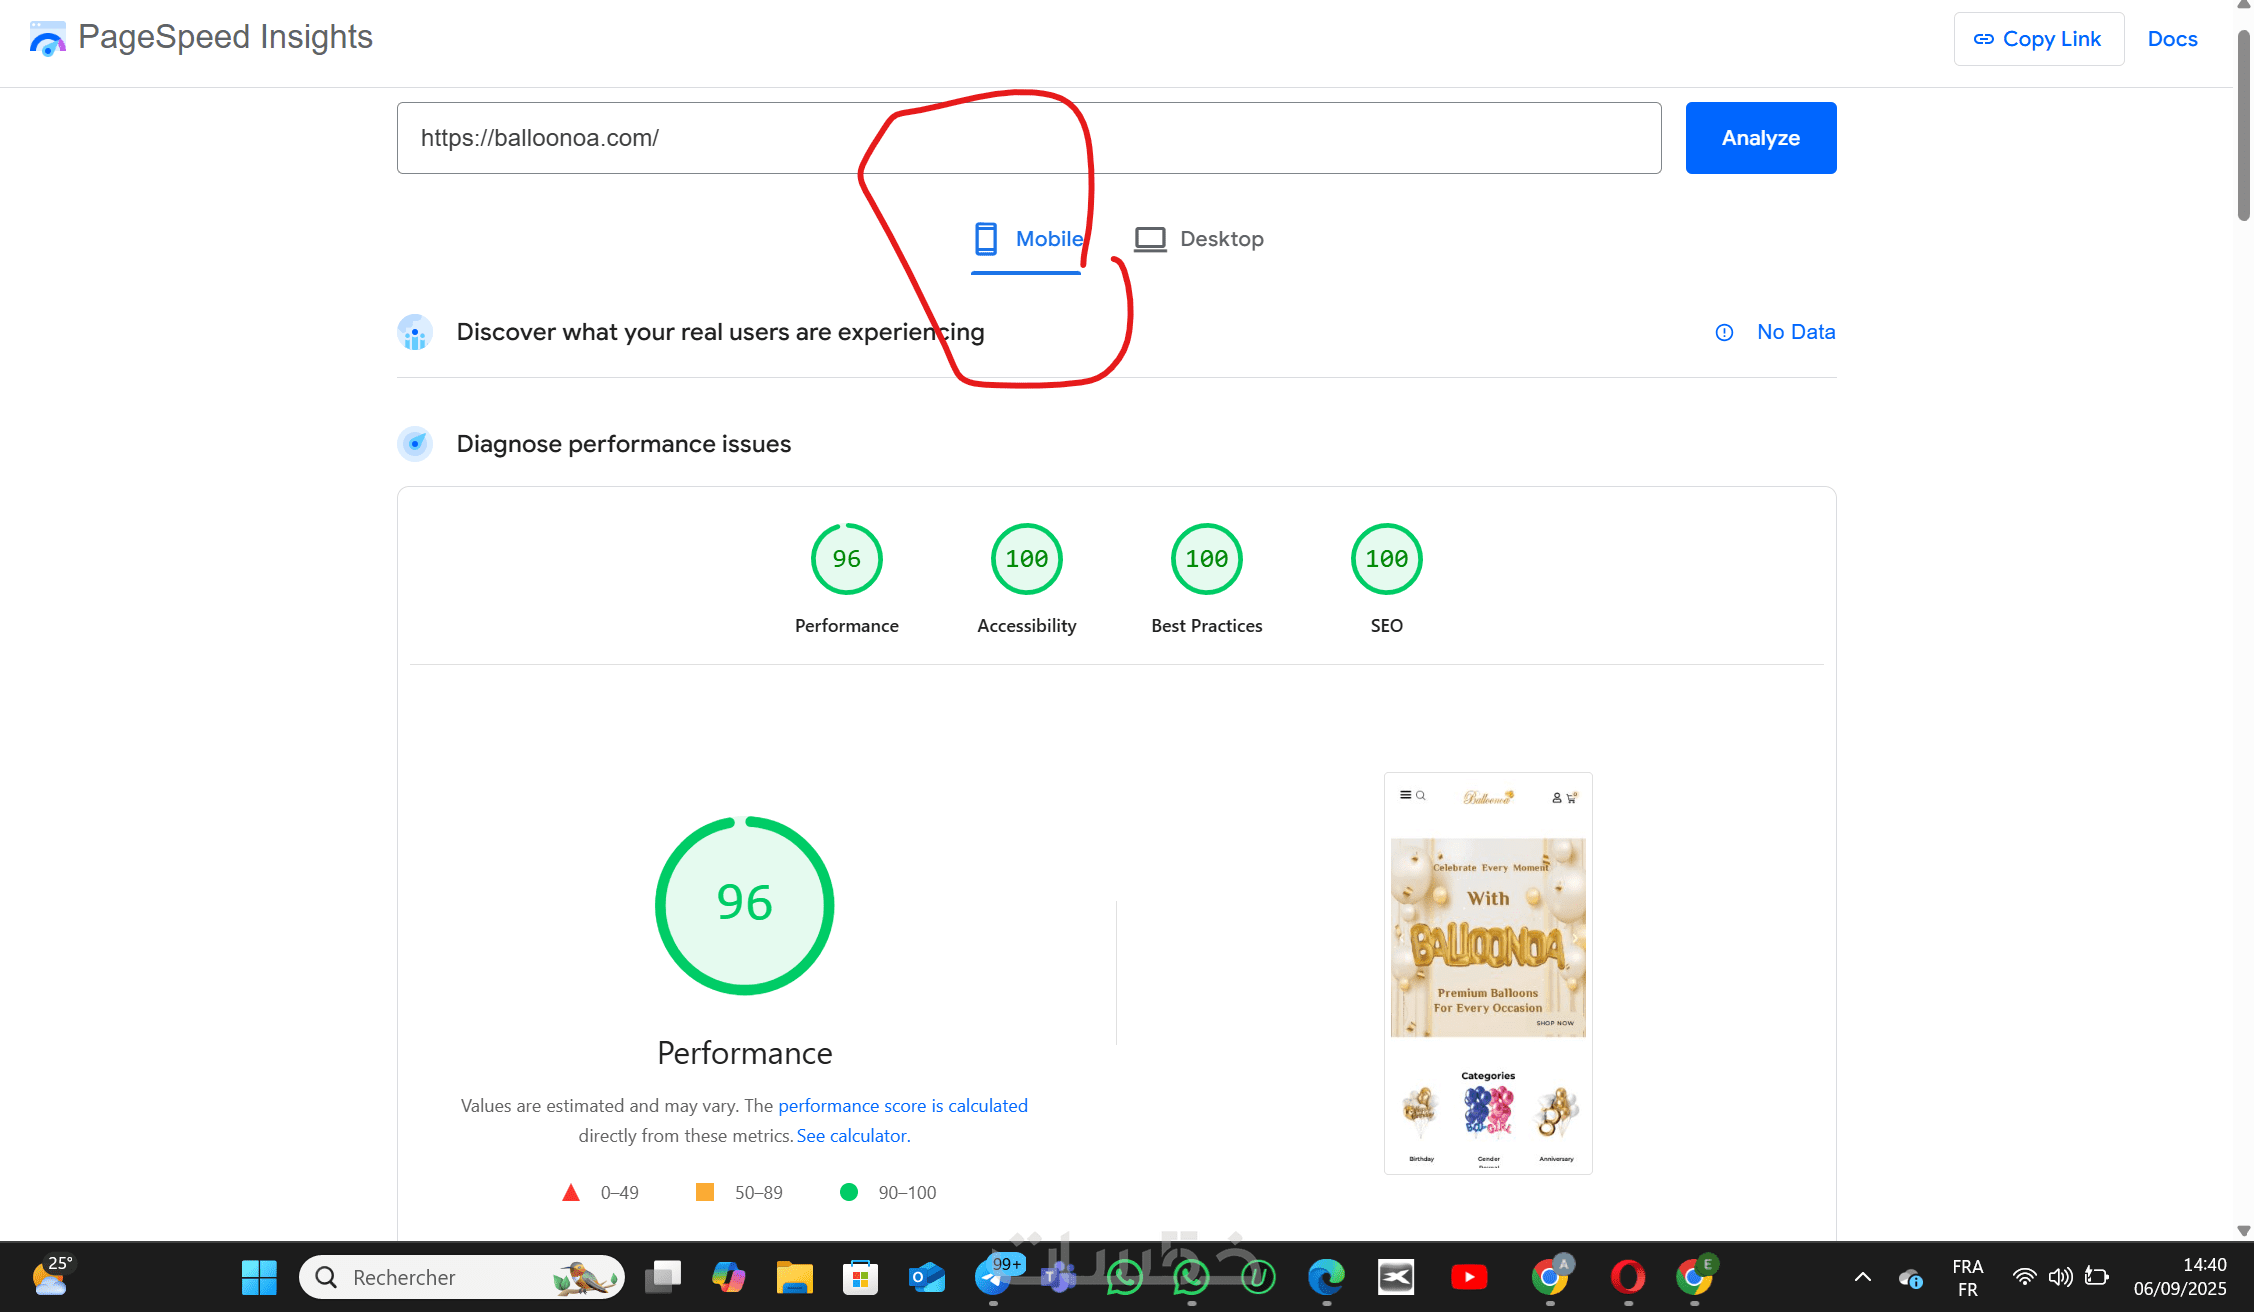Show hidden system tray icons chevron
The height and width of the screenshot is (1312, 2254).
(x=1862, y=1277)
